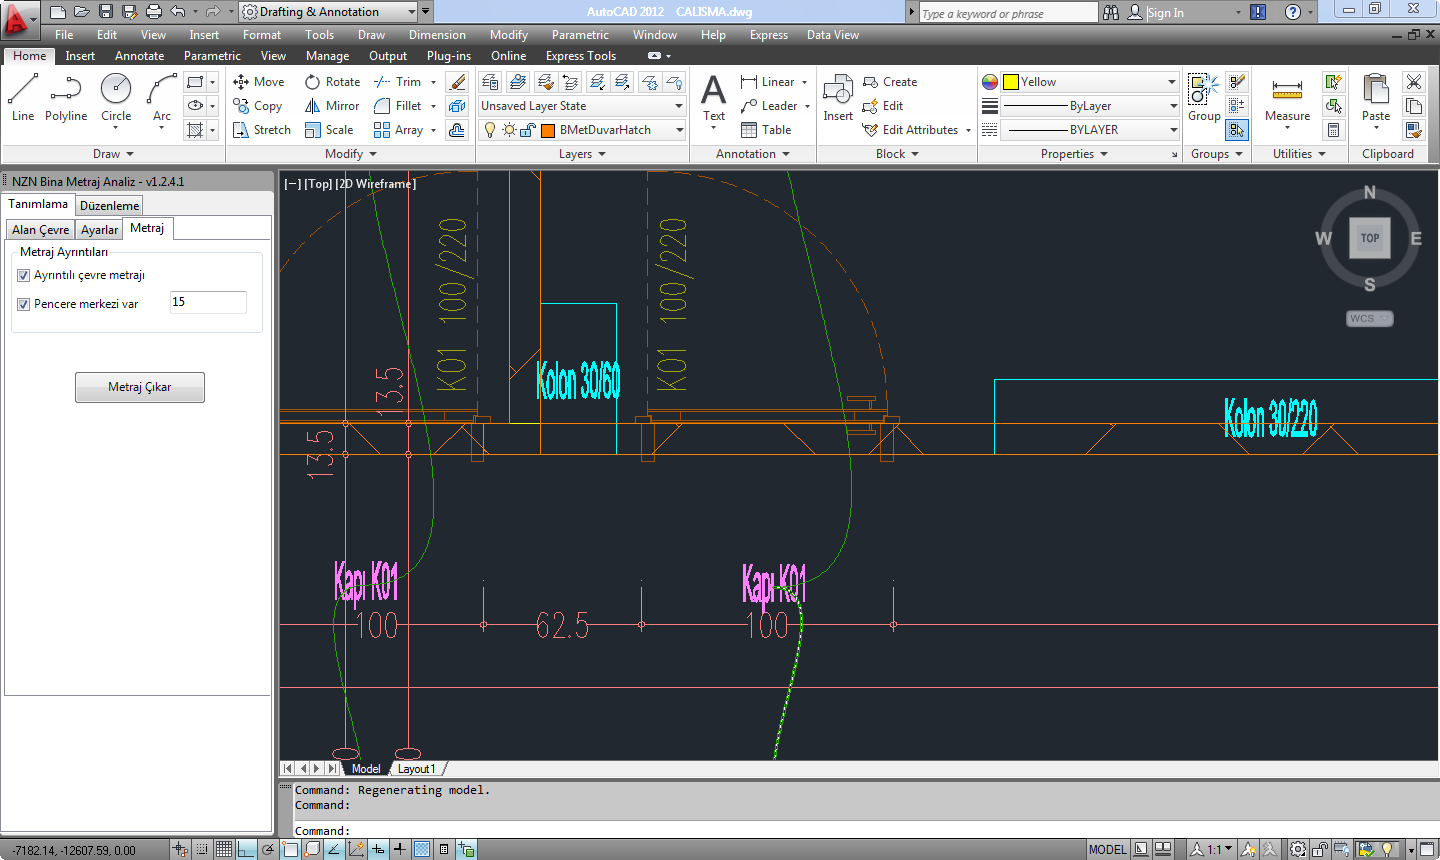The image size is (1440, 860).
Task: Switch to the Düzenleme tab
Action: (110, 206)
